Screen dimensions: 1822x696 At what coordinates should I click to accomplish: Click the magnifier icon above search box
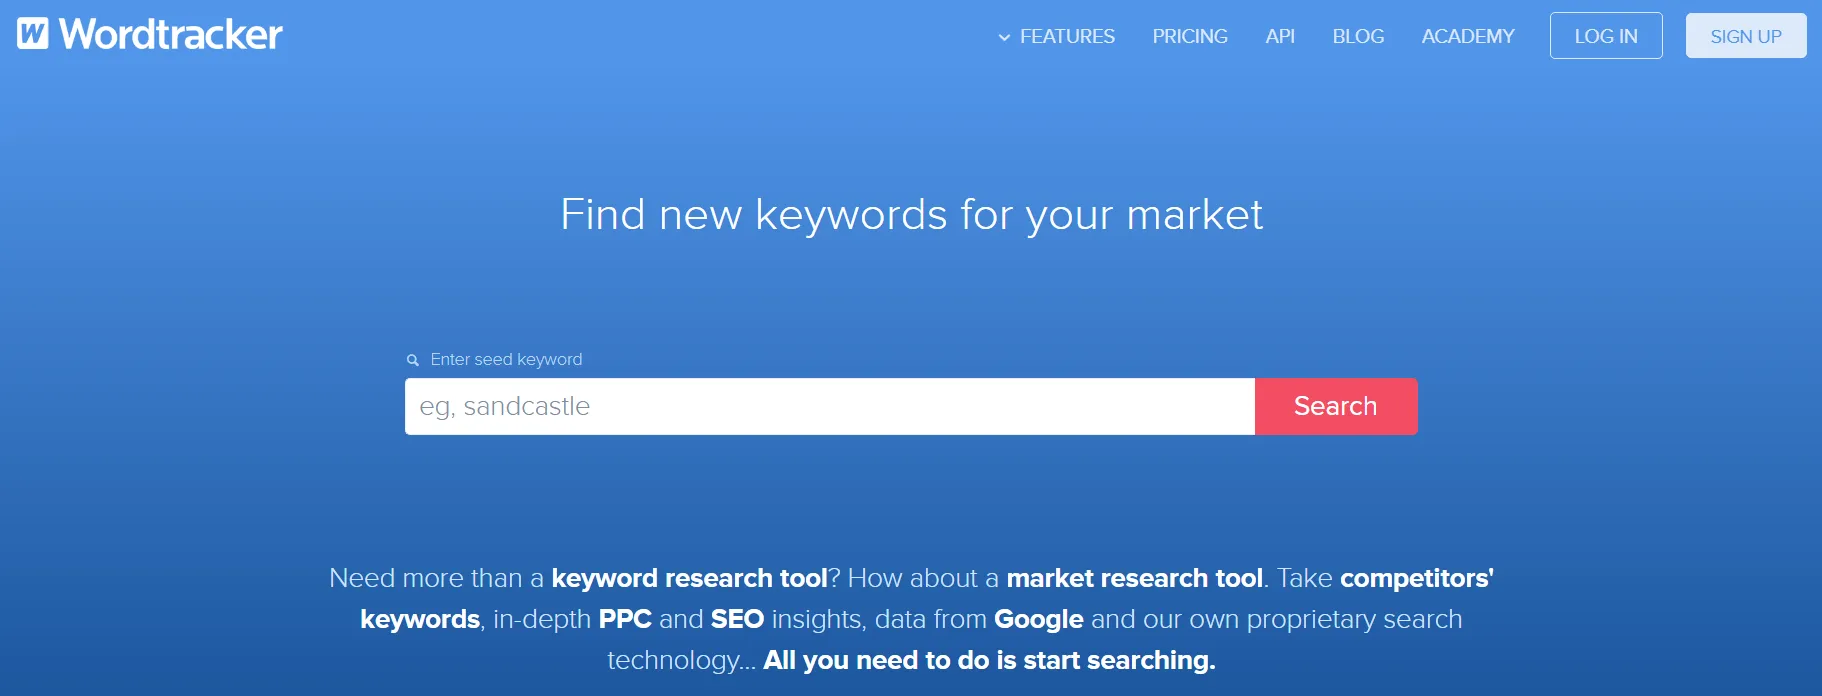[413, 360]
